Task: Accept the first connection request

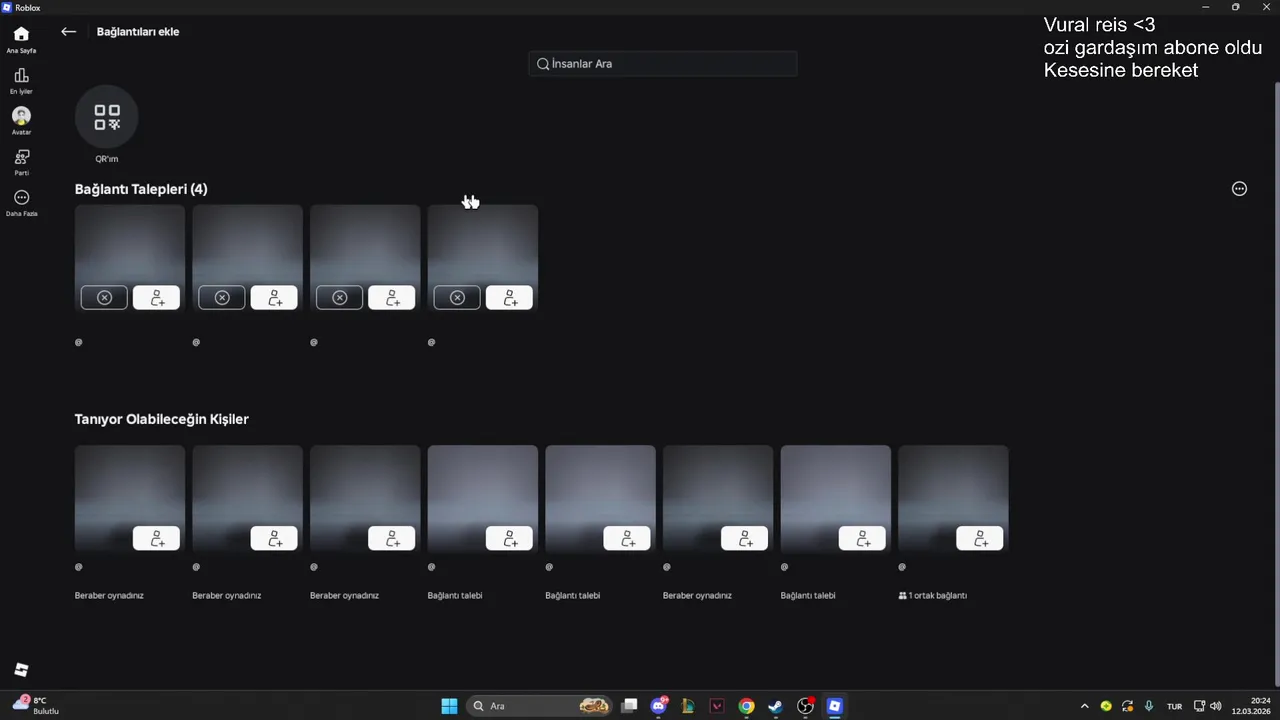Action: (157, 298)
